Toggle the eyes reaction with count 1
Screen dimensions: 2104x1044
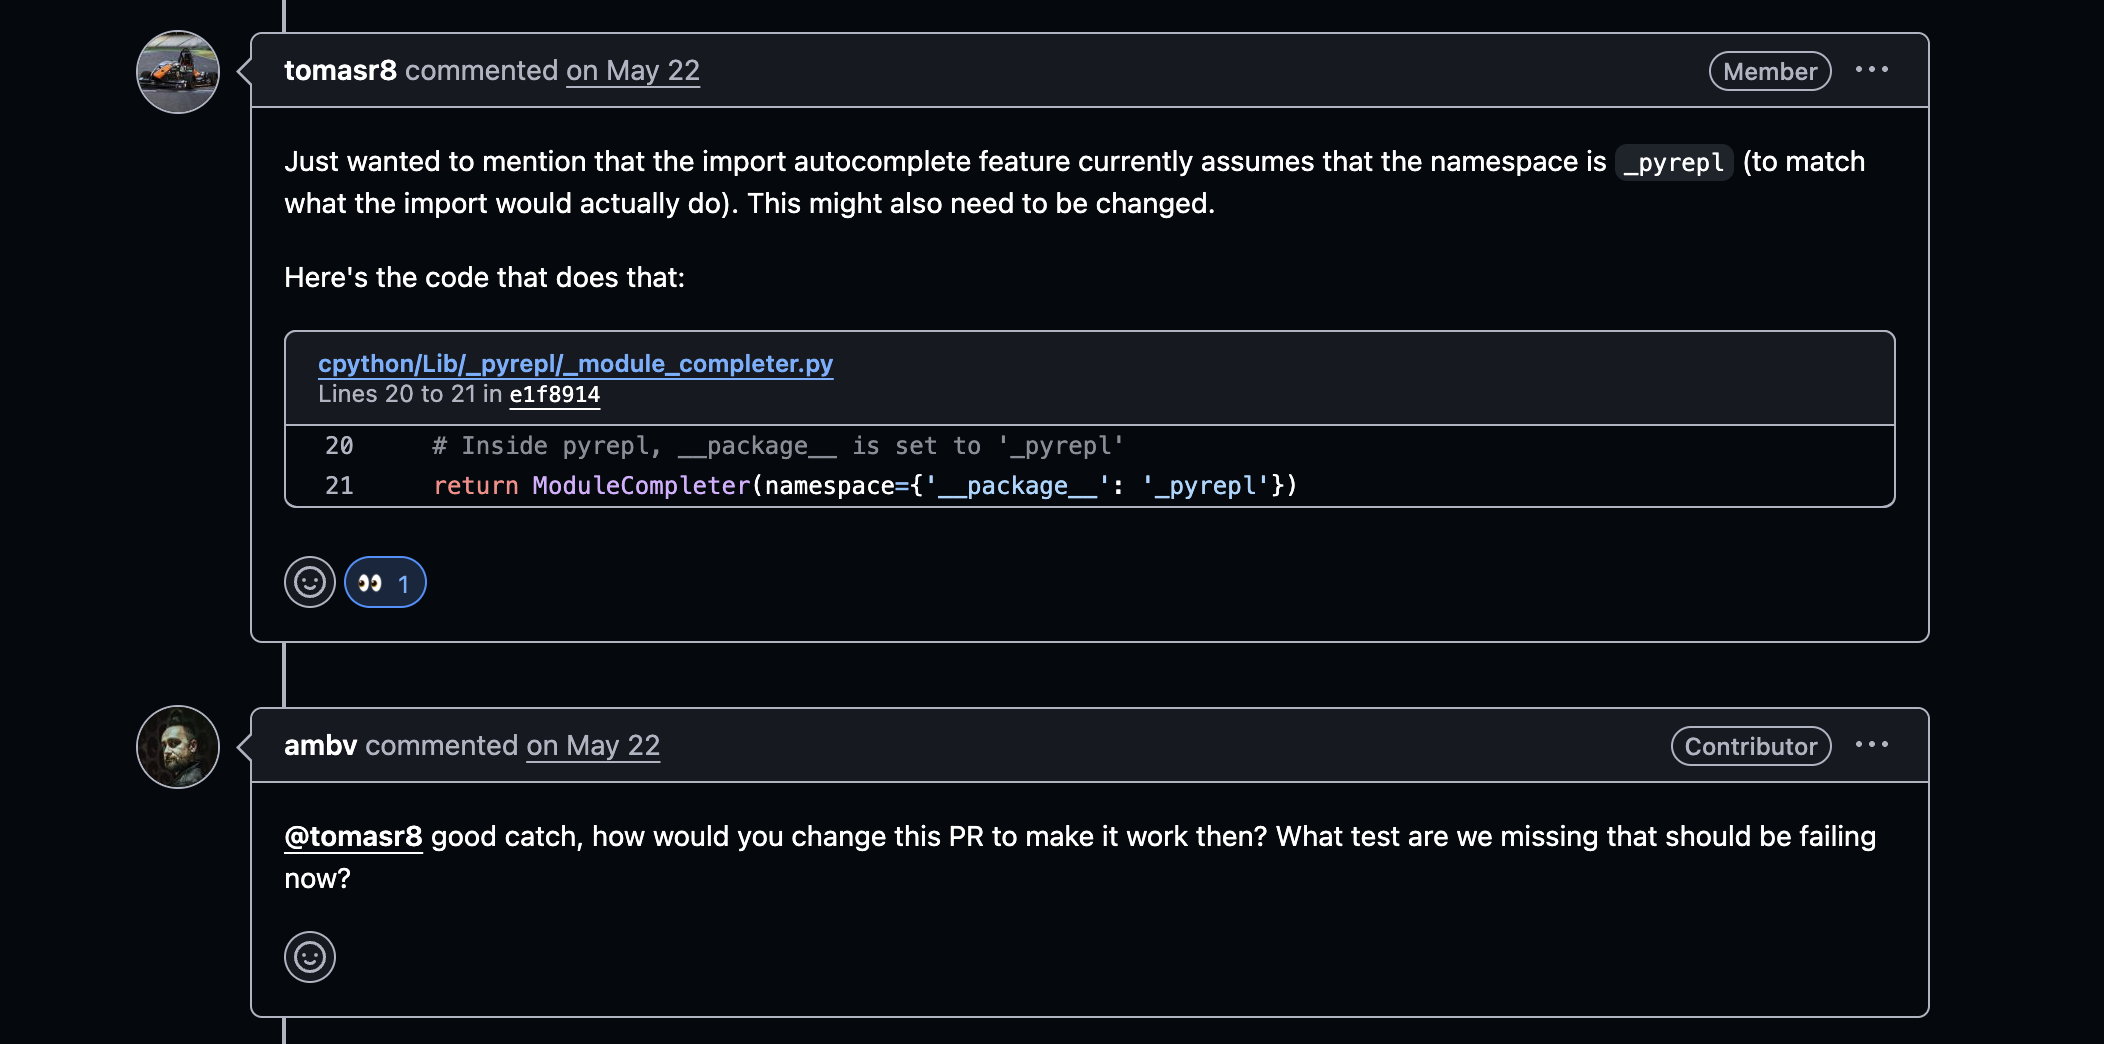(385, 582)
